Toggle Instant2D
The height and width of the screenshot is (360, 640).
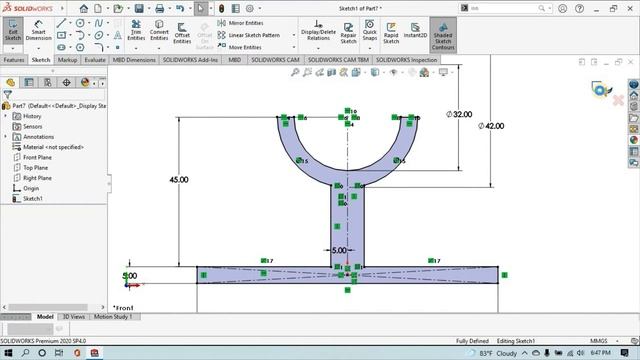(415, 31)
